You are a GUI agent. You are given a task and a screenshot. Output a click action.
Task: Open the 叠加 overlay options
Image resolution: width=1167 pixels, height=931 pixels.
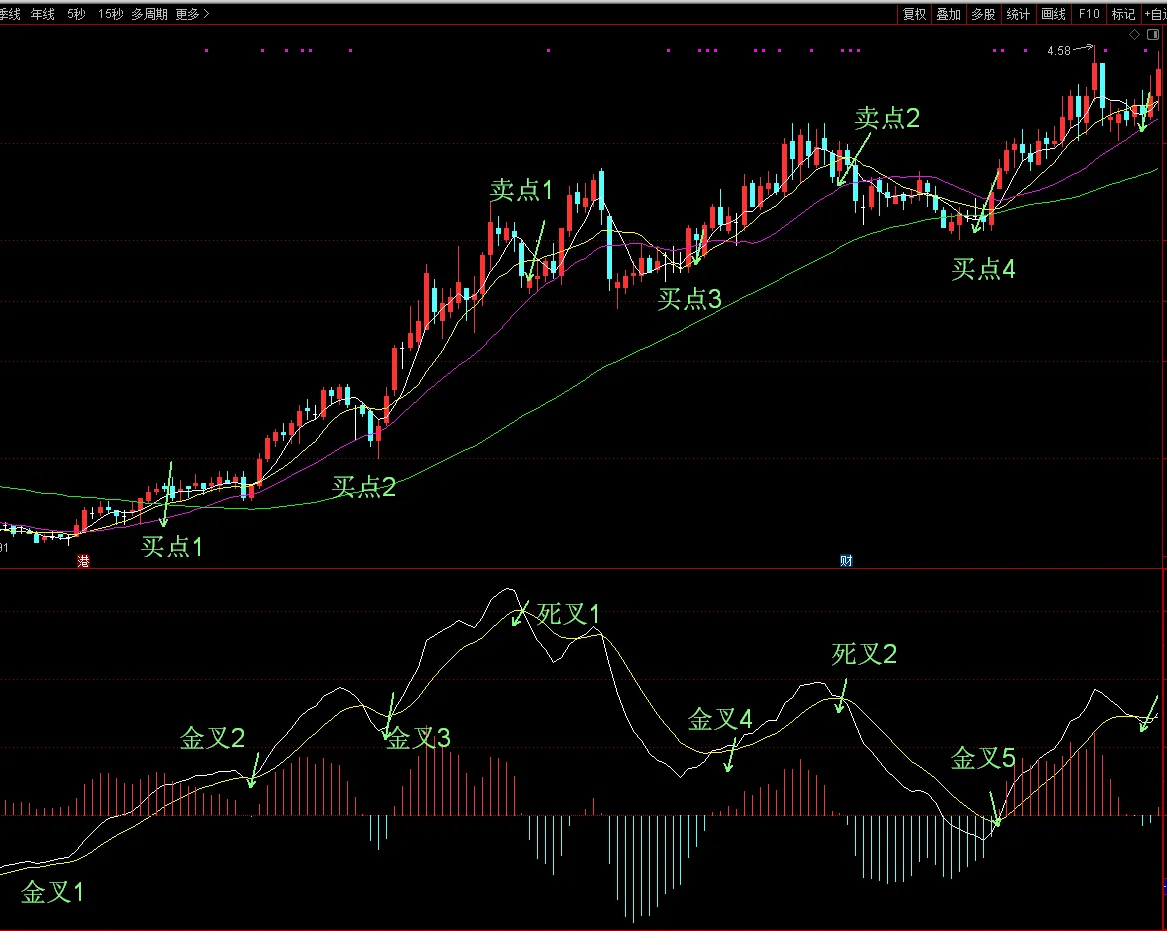click(949, 14)
